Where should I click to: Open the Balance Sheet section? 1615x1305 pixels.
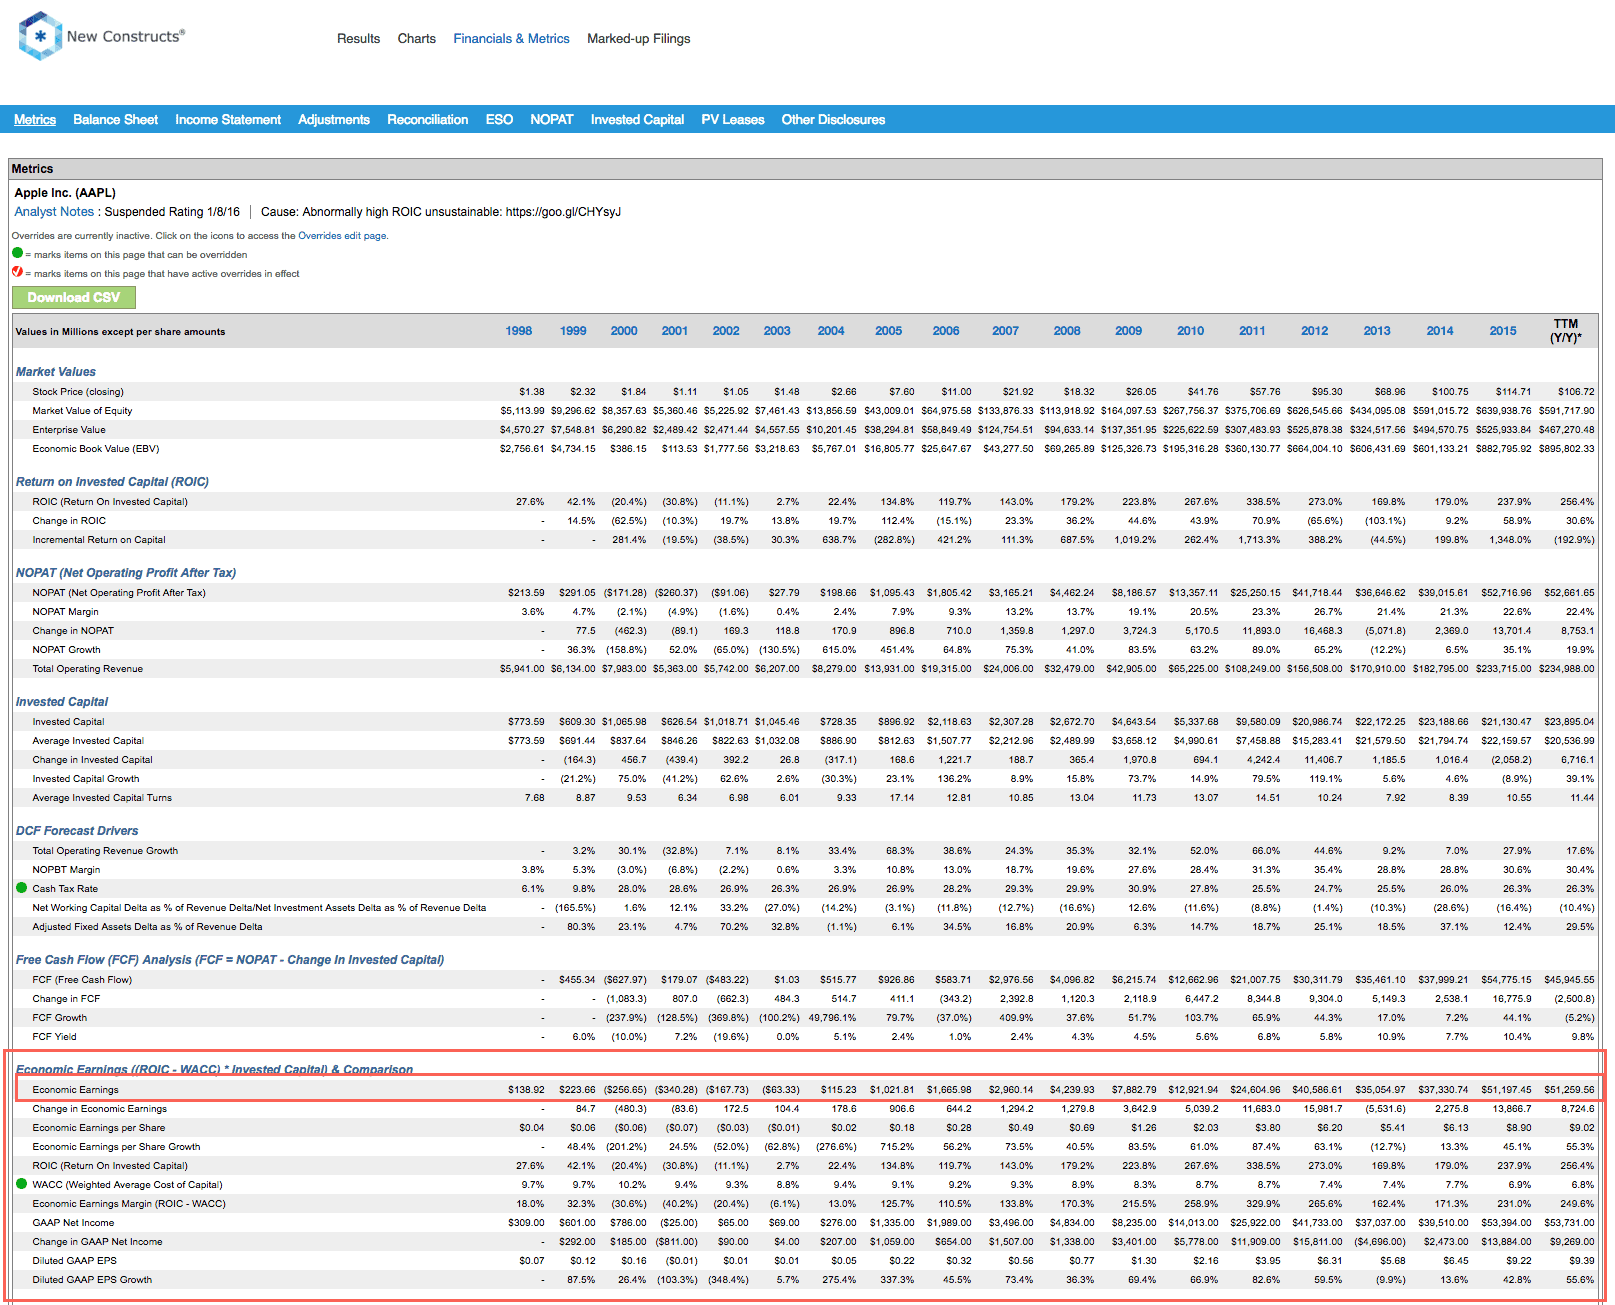[x=115, y=120]
